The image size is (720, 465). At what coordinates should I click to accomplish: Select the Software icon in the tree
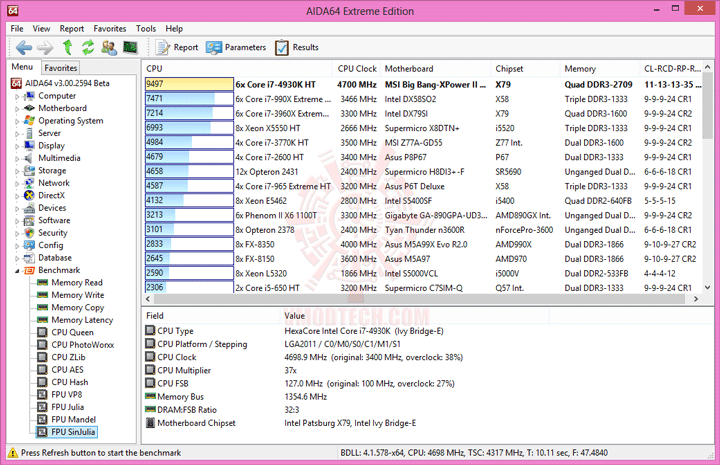[29, 220]
